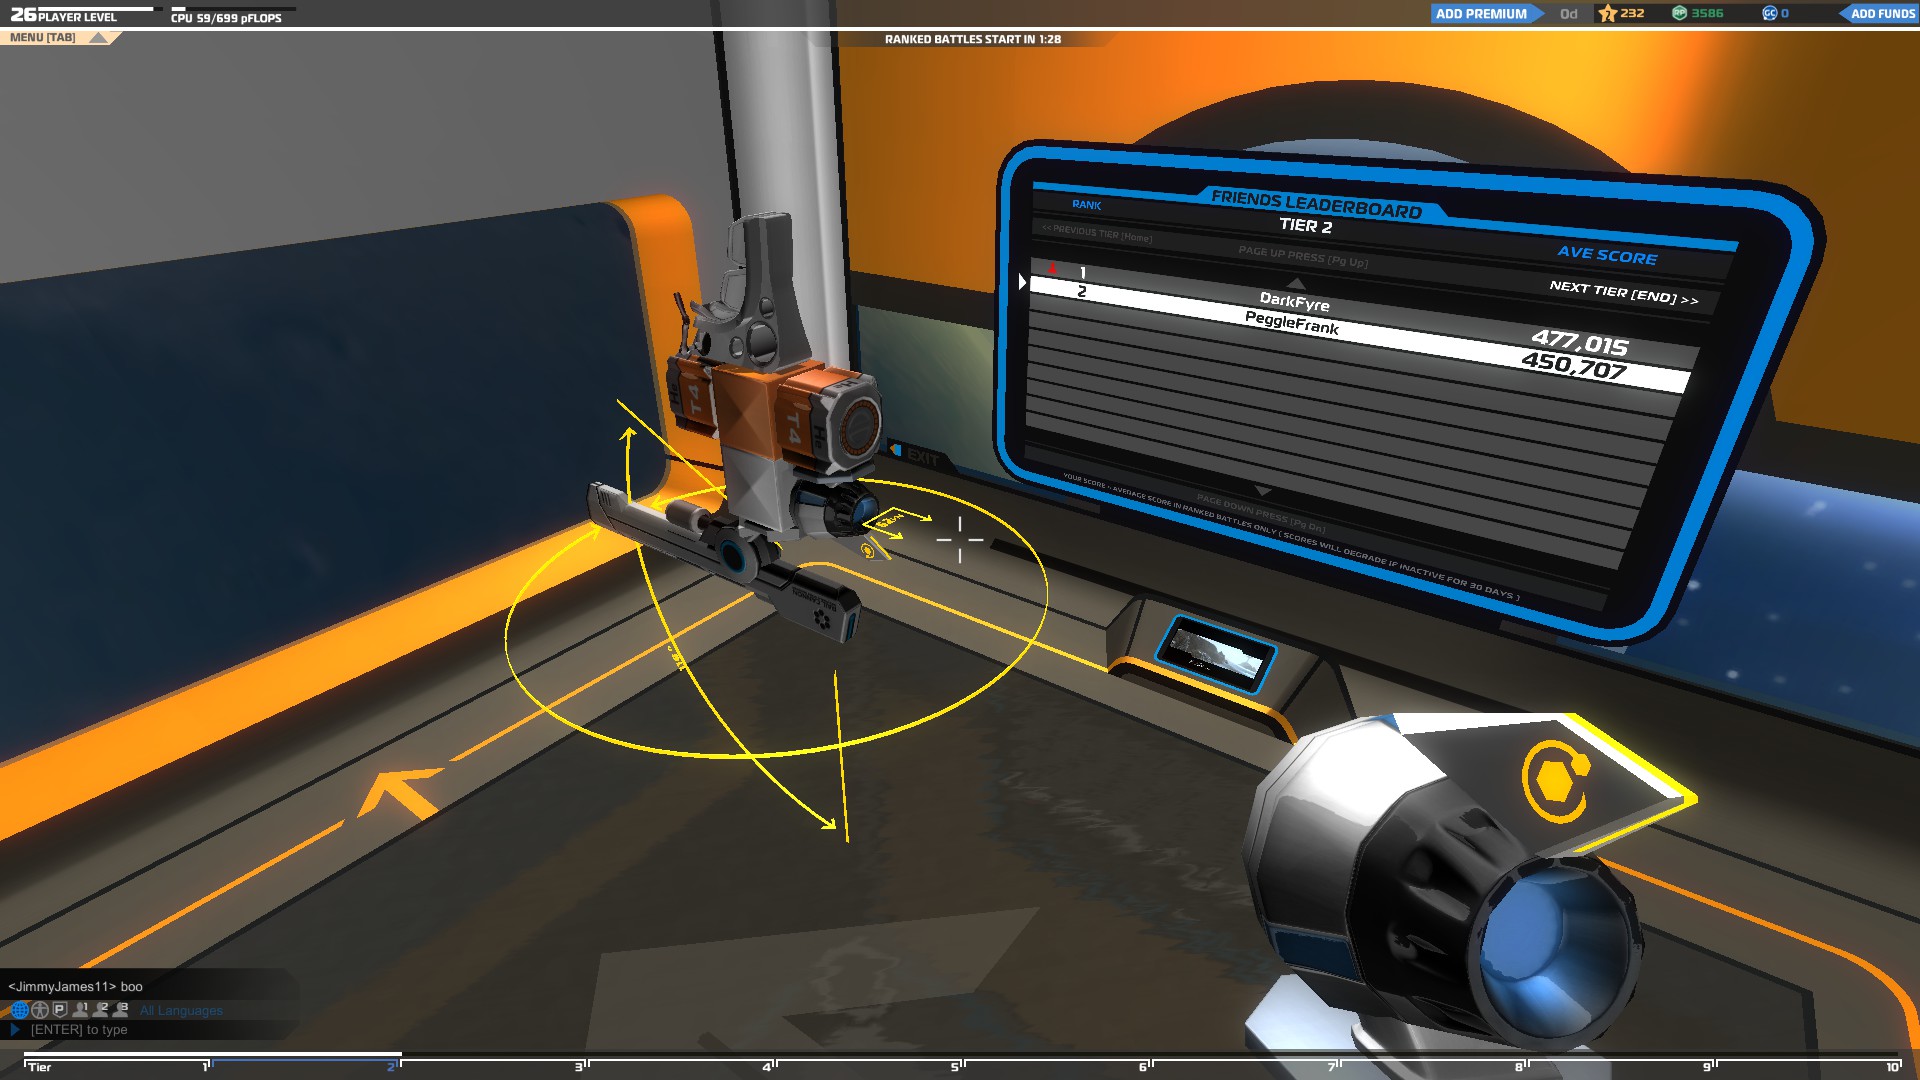Expand the MENU [TAB] arrow
This screenshot has height=1080, width=1920.
tap(98, 38)
